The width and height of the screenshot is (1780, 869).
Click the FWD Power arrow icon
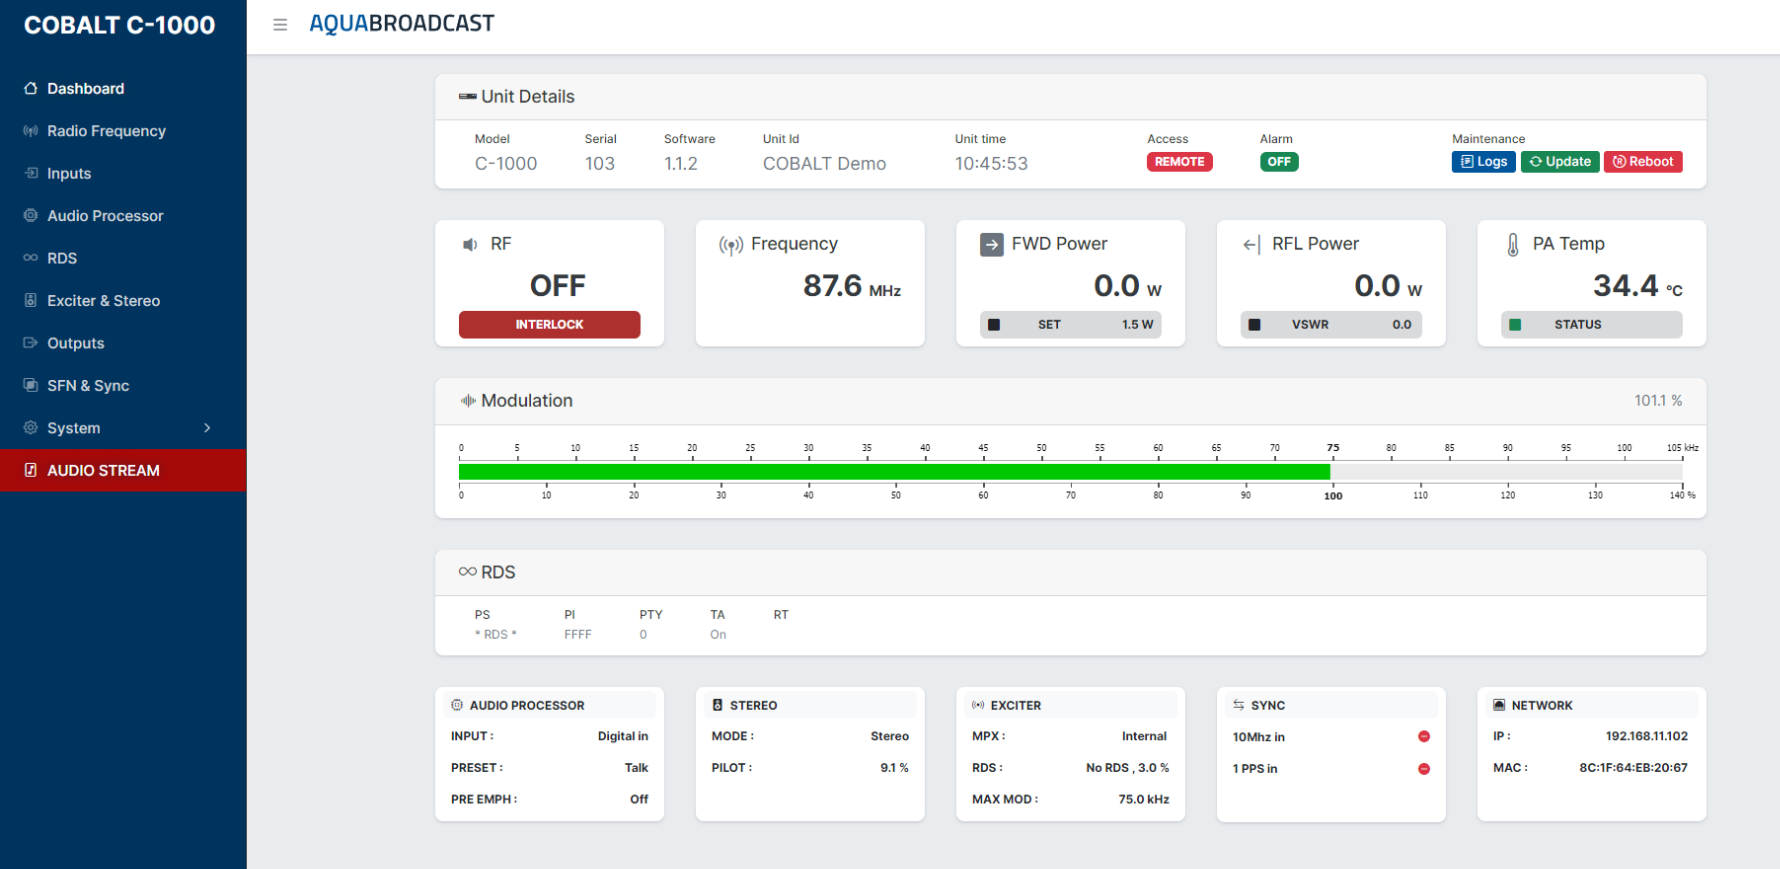tap(991, 244)
